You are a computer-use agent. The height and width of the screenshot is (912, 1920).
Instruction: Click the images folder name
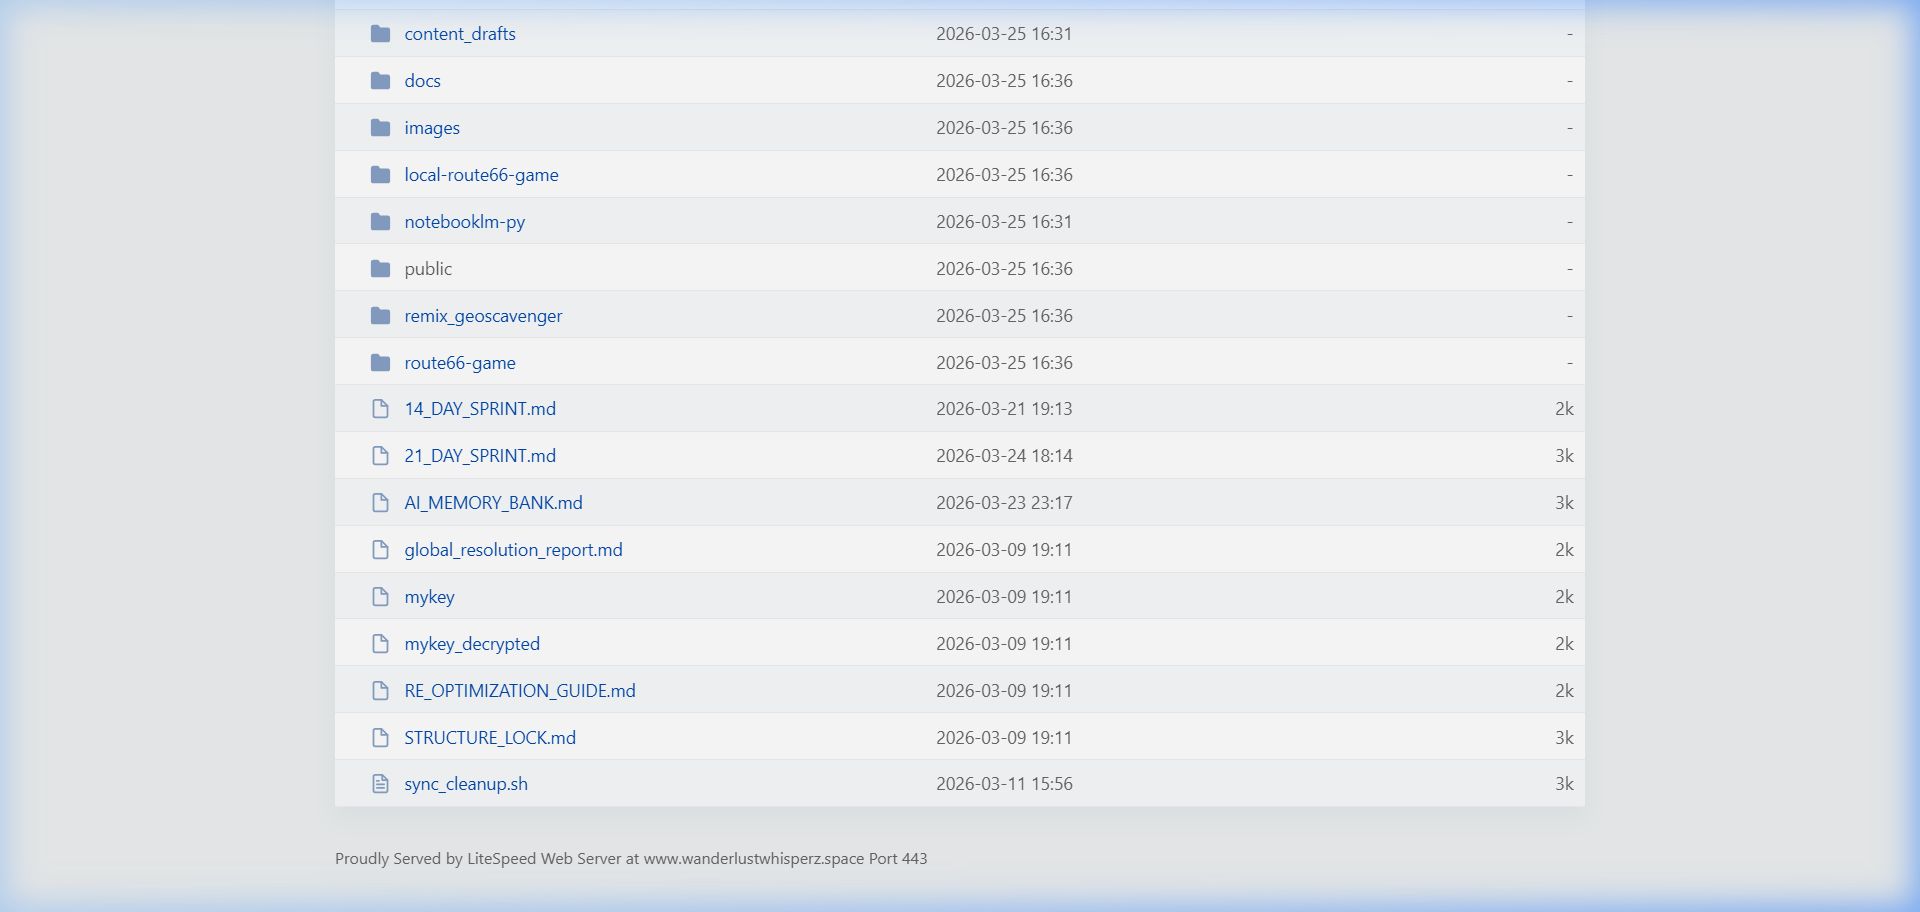[x=432, y=128]
